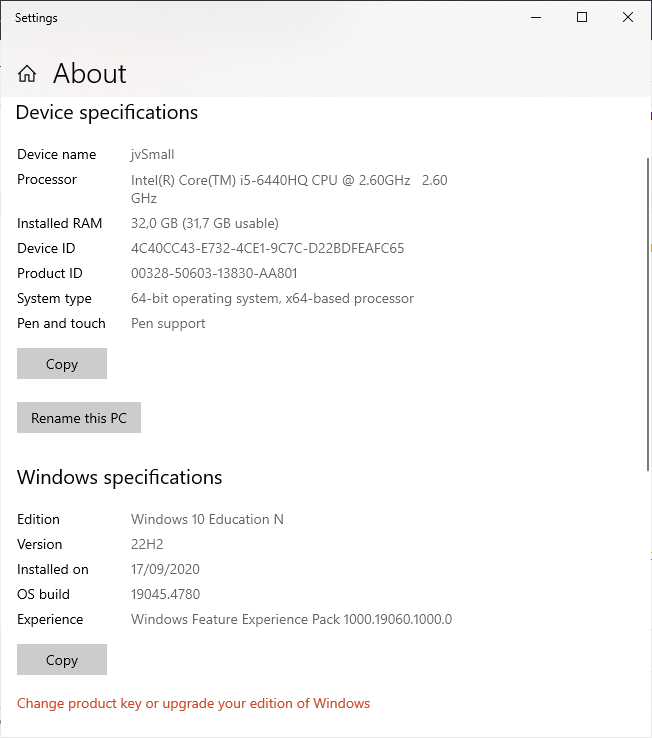Click the version value 22H2
Image resolution: width=652 pixels, height=738 pixels.
(147, 544)
